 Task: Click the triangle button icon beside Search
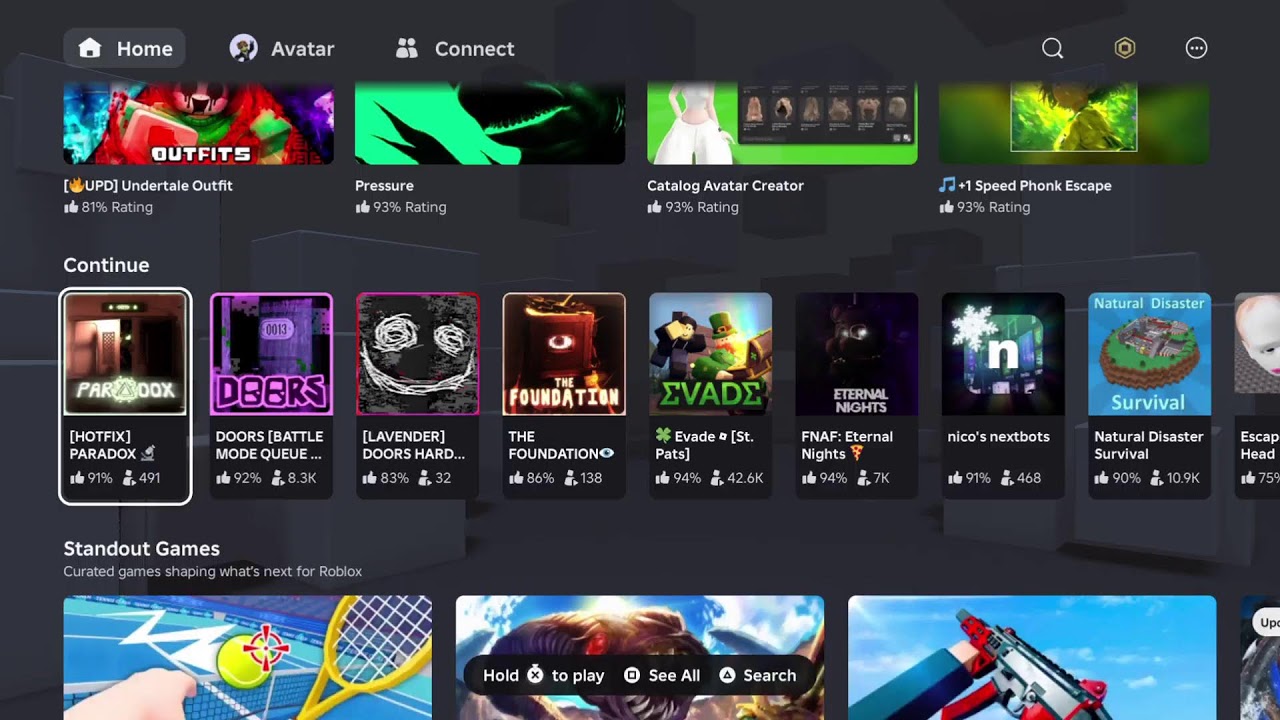click(x=727, y=675)
